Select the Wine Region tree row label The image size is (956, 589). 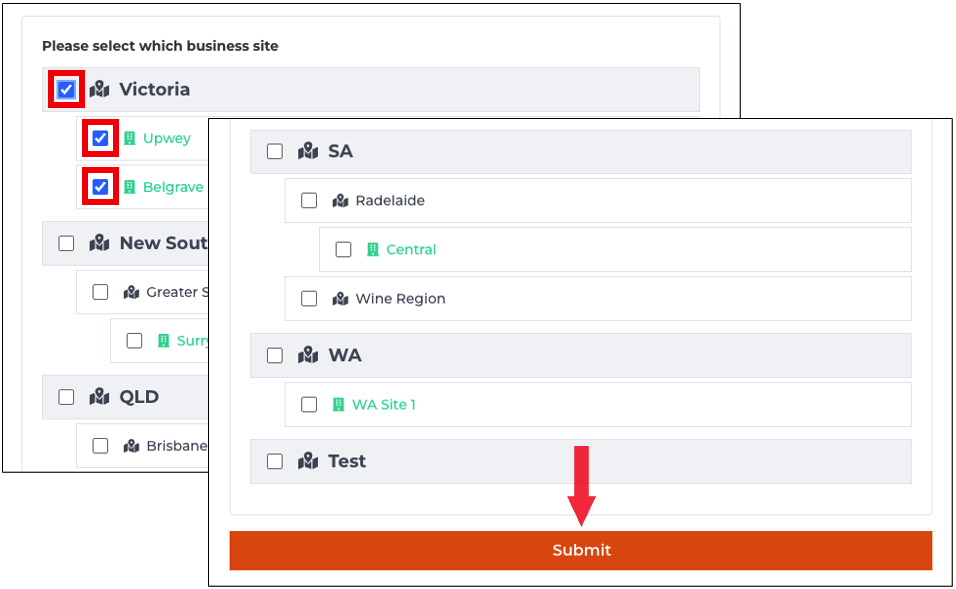pos(400,299)
